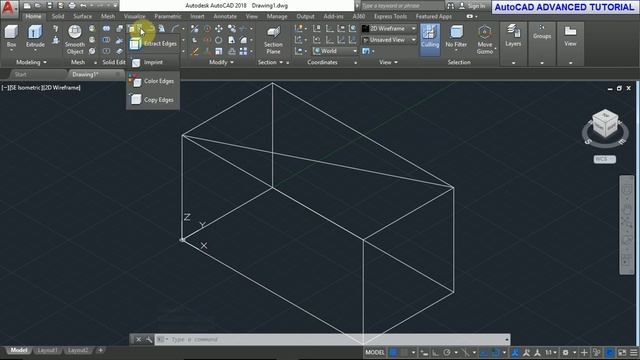Viewport: 640px width, 360px height.
Task: Click the Box solid tool icon
Action: (x=11, y=32)
